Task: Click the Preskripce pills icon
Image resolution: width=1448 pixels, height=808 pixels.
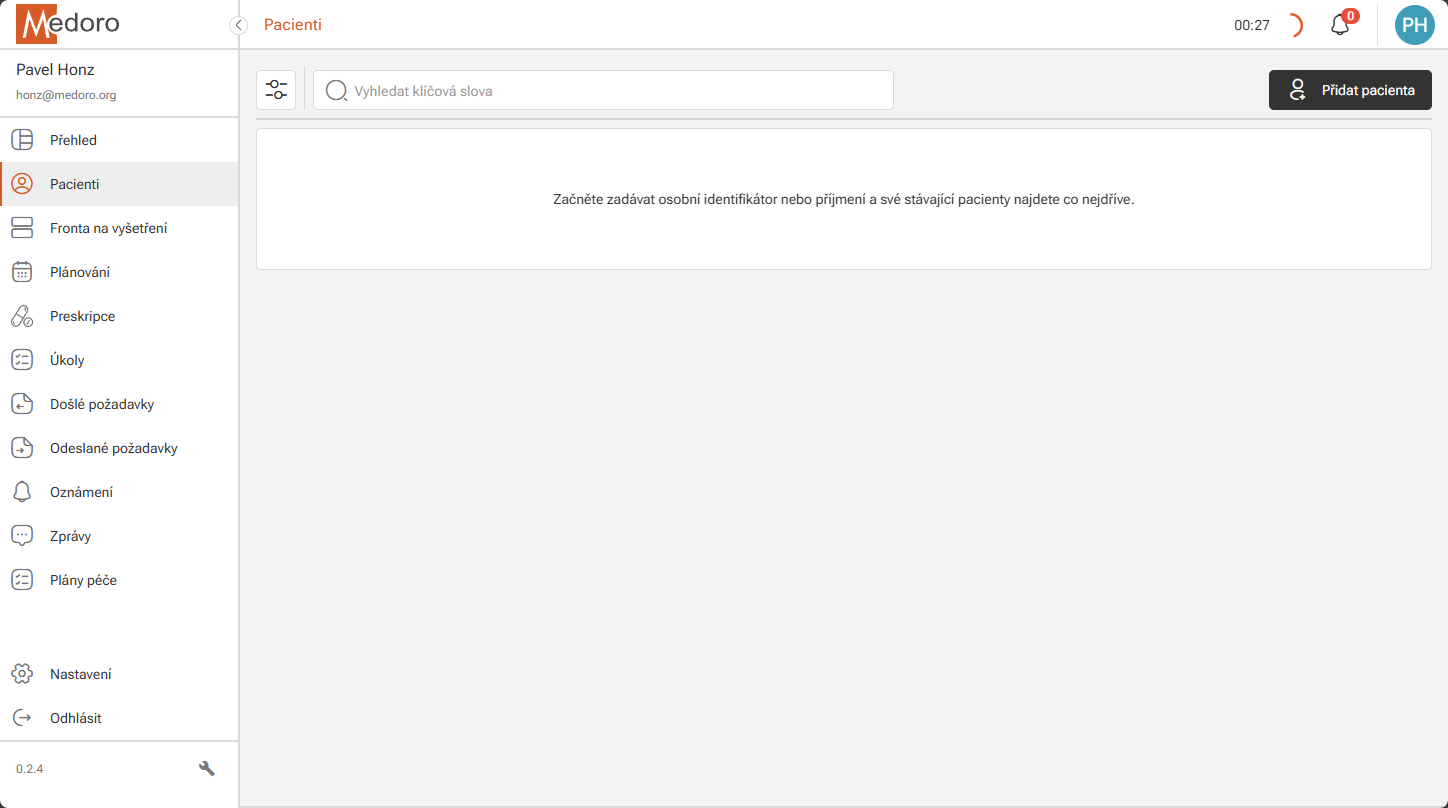Action: [x=22, y=316]
